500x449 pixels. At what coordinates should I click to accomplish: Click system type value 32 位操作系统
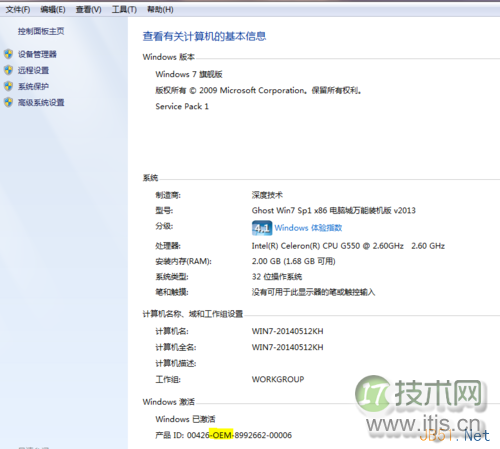[277, 277]
